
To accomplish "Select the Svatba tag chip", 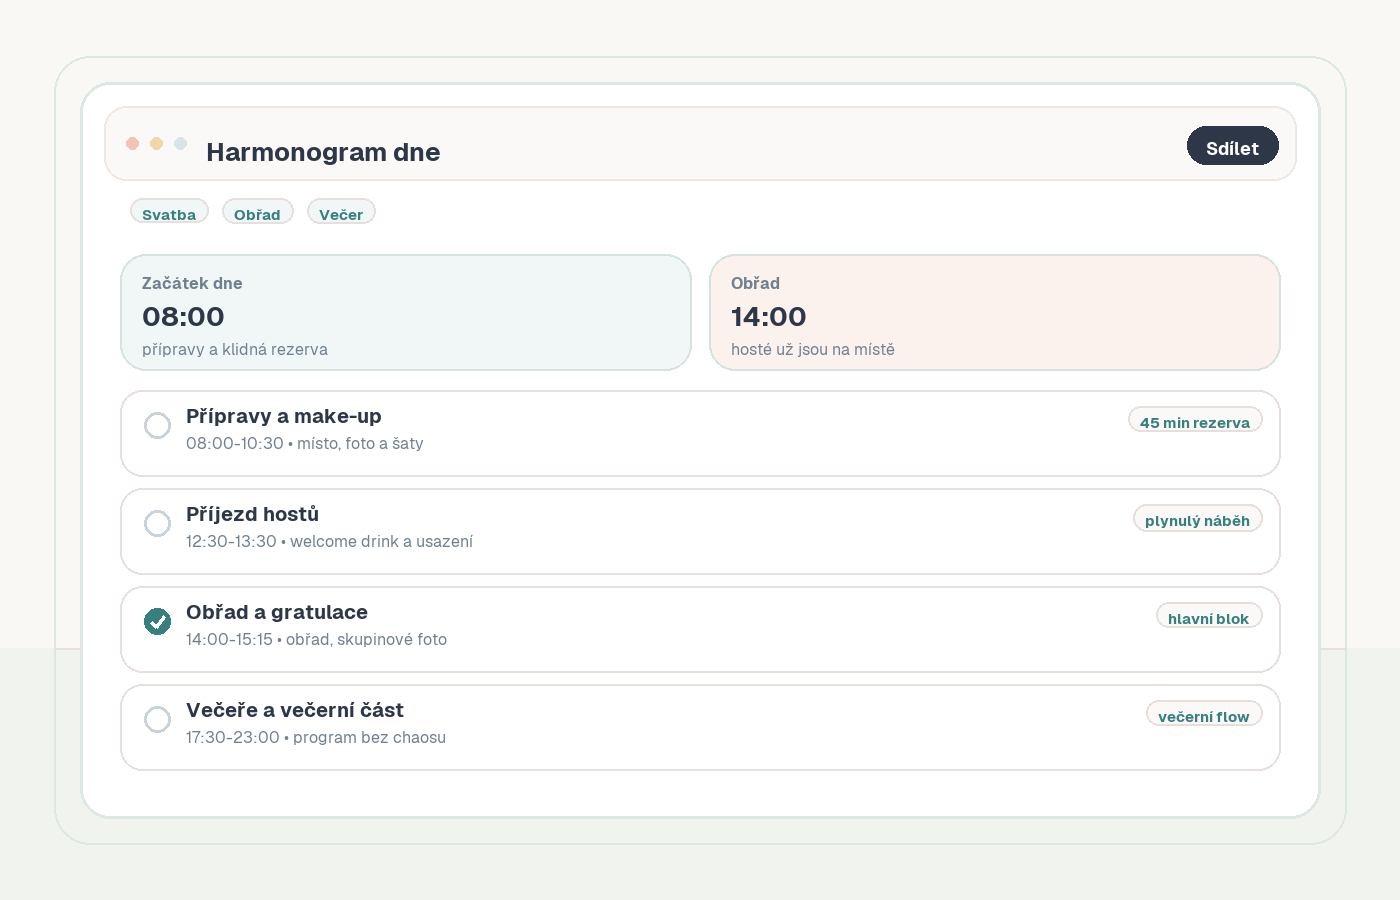I will pos(169,212).
